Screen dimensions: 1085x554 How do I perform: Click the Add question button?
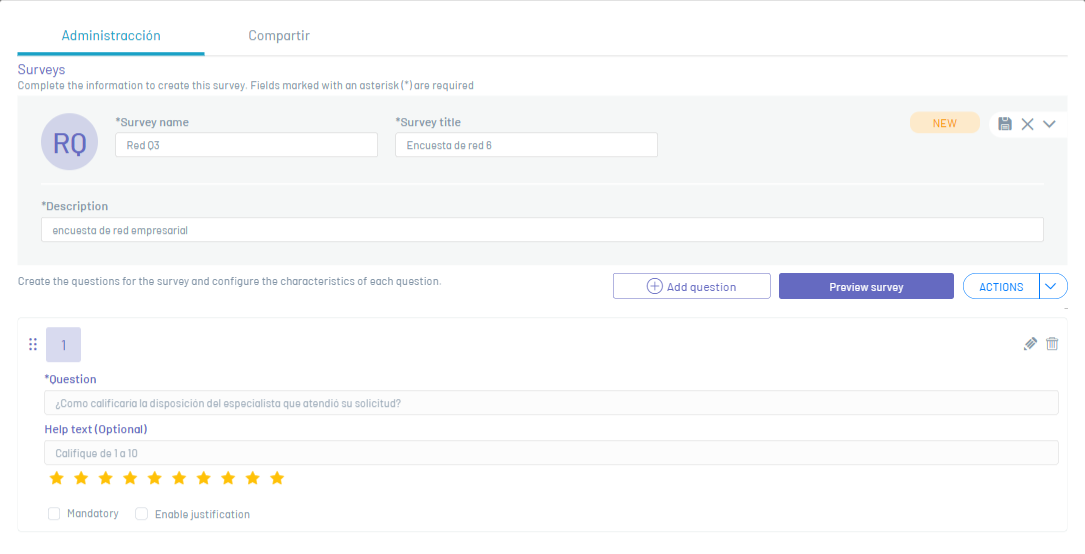click(x=691, y=286)
